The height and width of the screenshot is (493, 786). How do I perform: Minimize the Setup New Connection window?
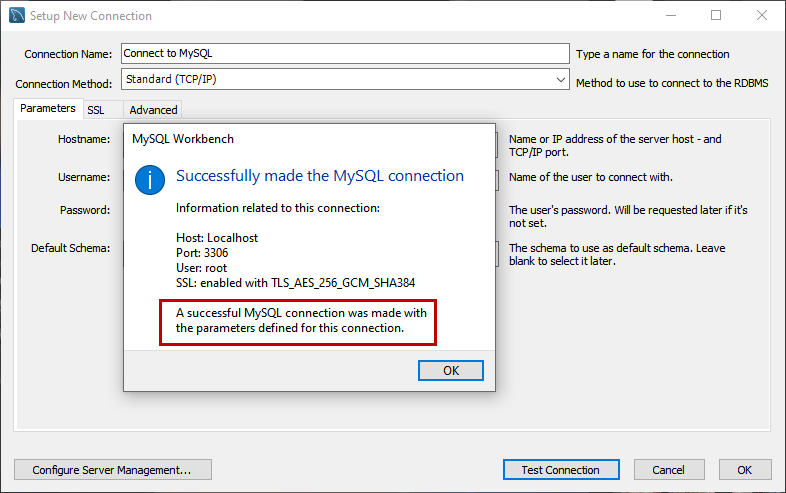pyautogui.click(x=669, y=16)
